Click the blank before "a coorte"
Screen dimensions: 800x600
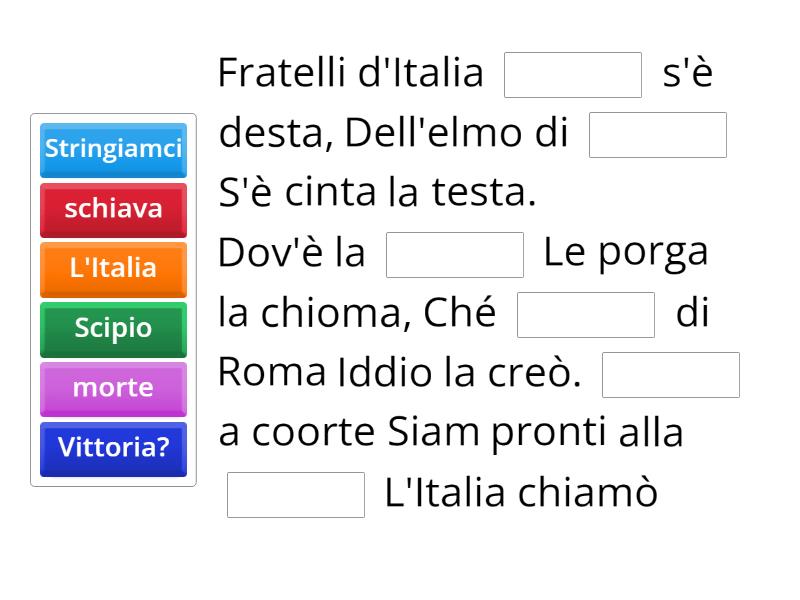point(670,375)
